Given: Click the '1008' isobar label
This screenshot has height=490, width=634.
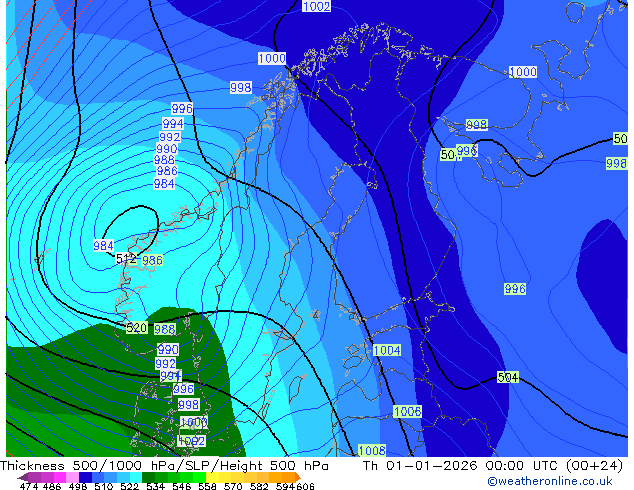Looking at the screenshot, I should pyautogui.click(x=372, y=450).
